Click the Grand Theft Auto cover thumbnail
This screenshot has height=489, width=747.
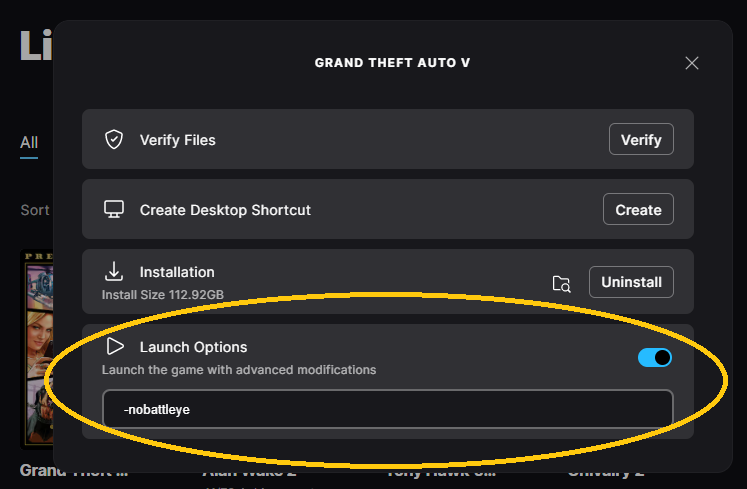[38, 349]
